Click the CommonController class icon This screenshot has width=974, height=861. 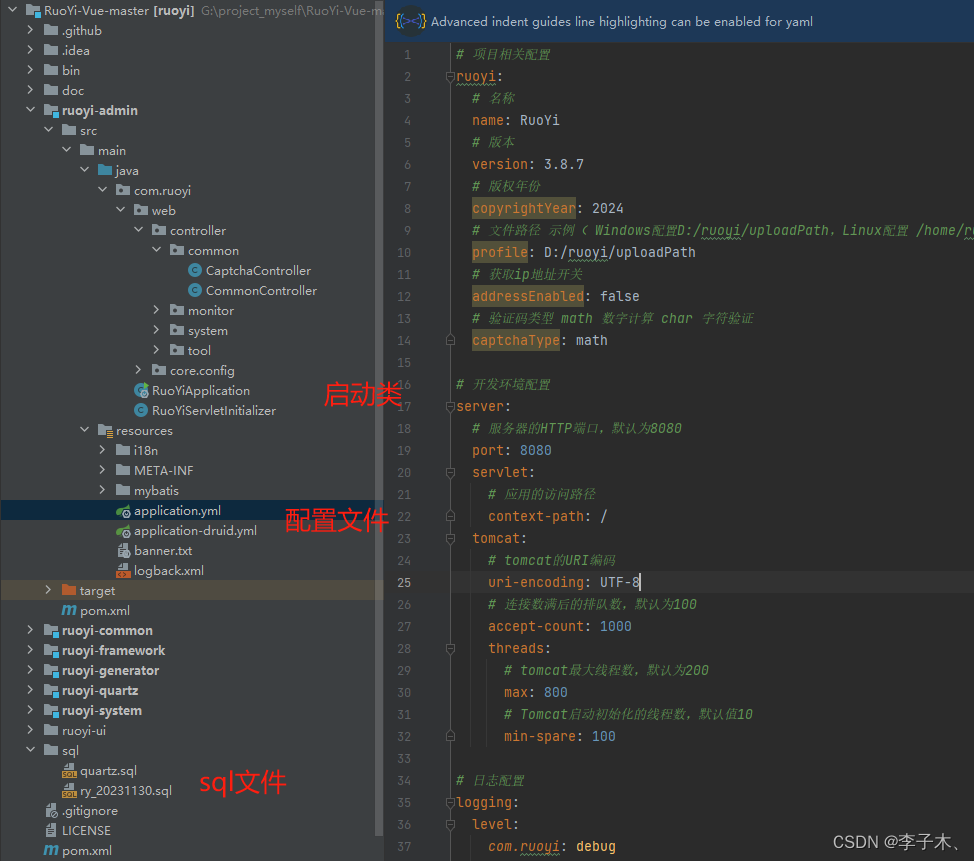click(x=194, y=290)
